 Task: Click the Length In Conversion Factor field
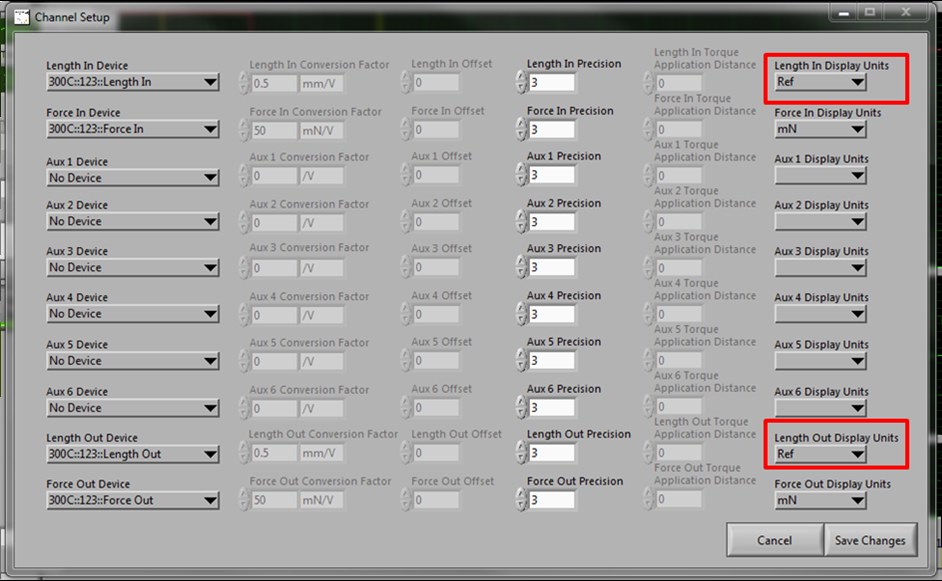(274, 83)
